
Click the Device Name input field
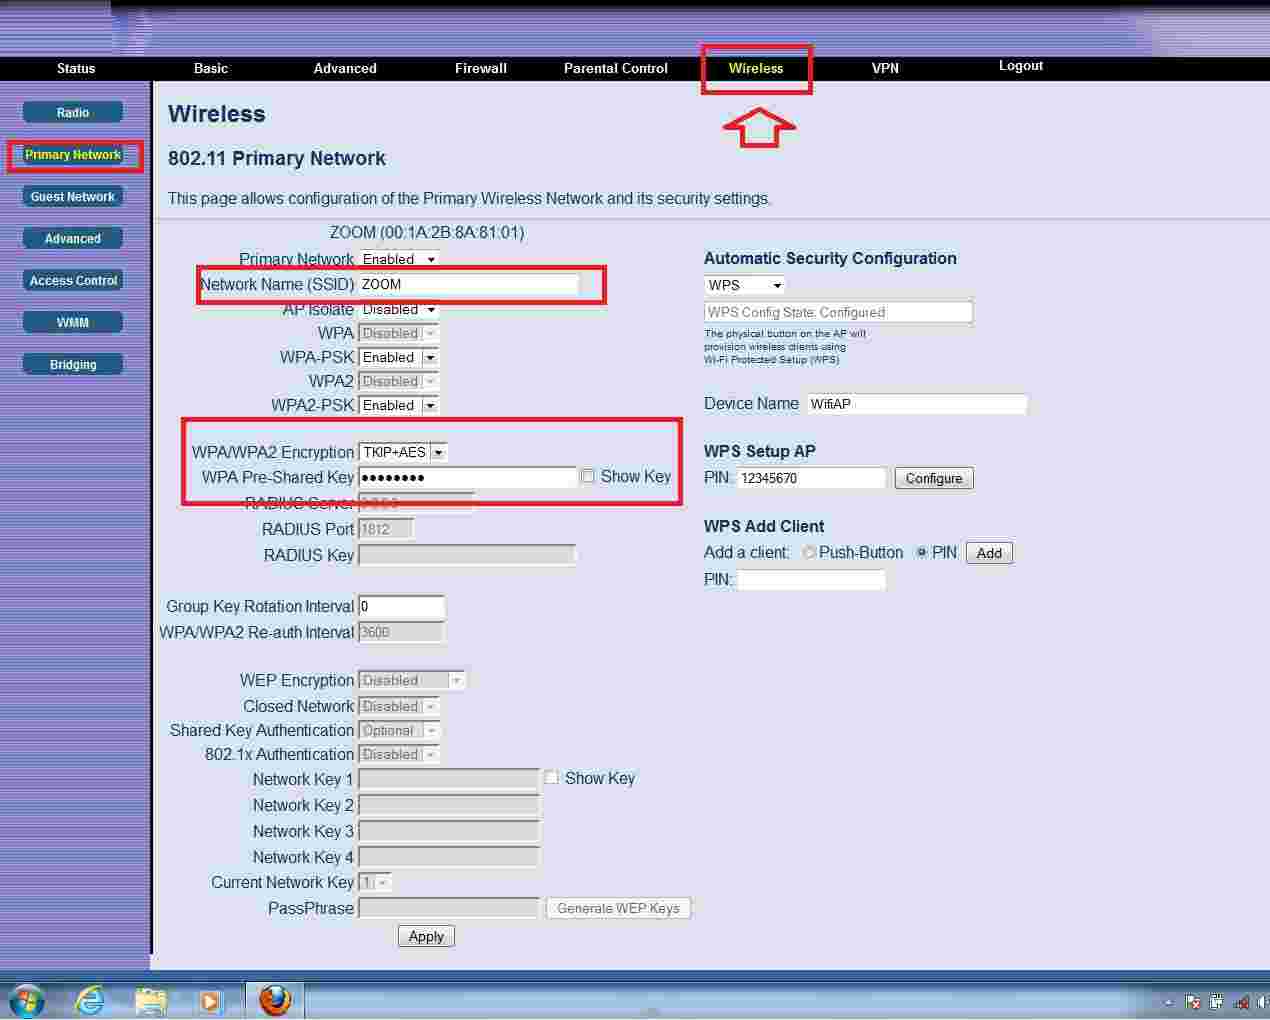(916, 404)
